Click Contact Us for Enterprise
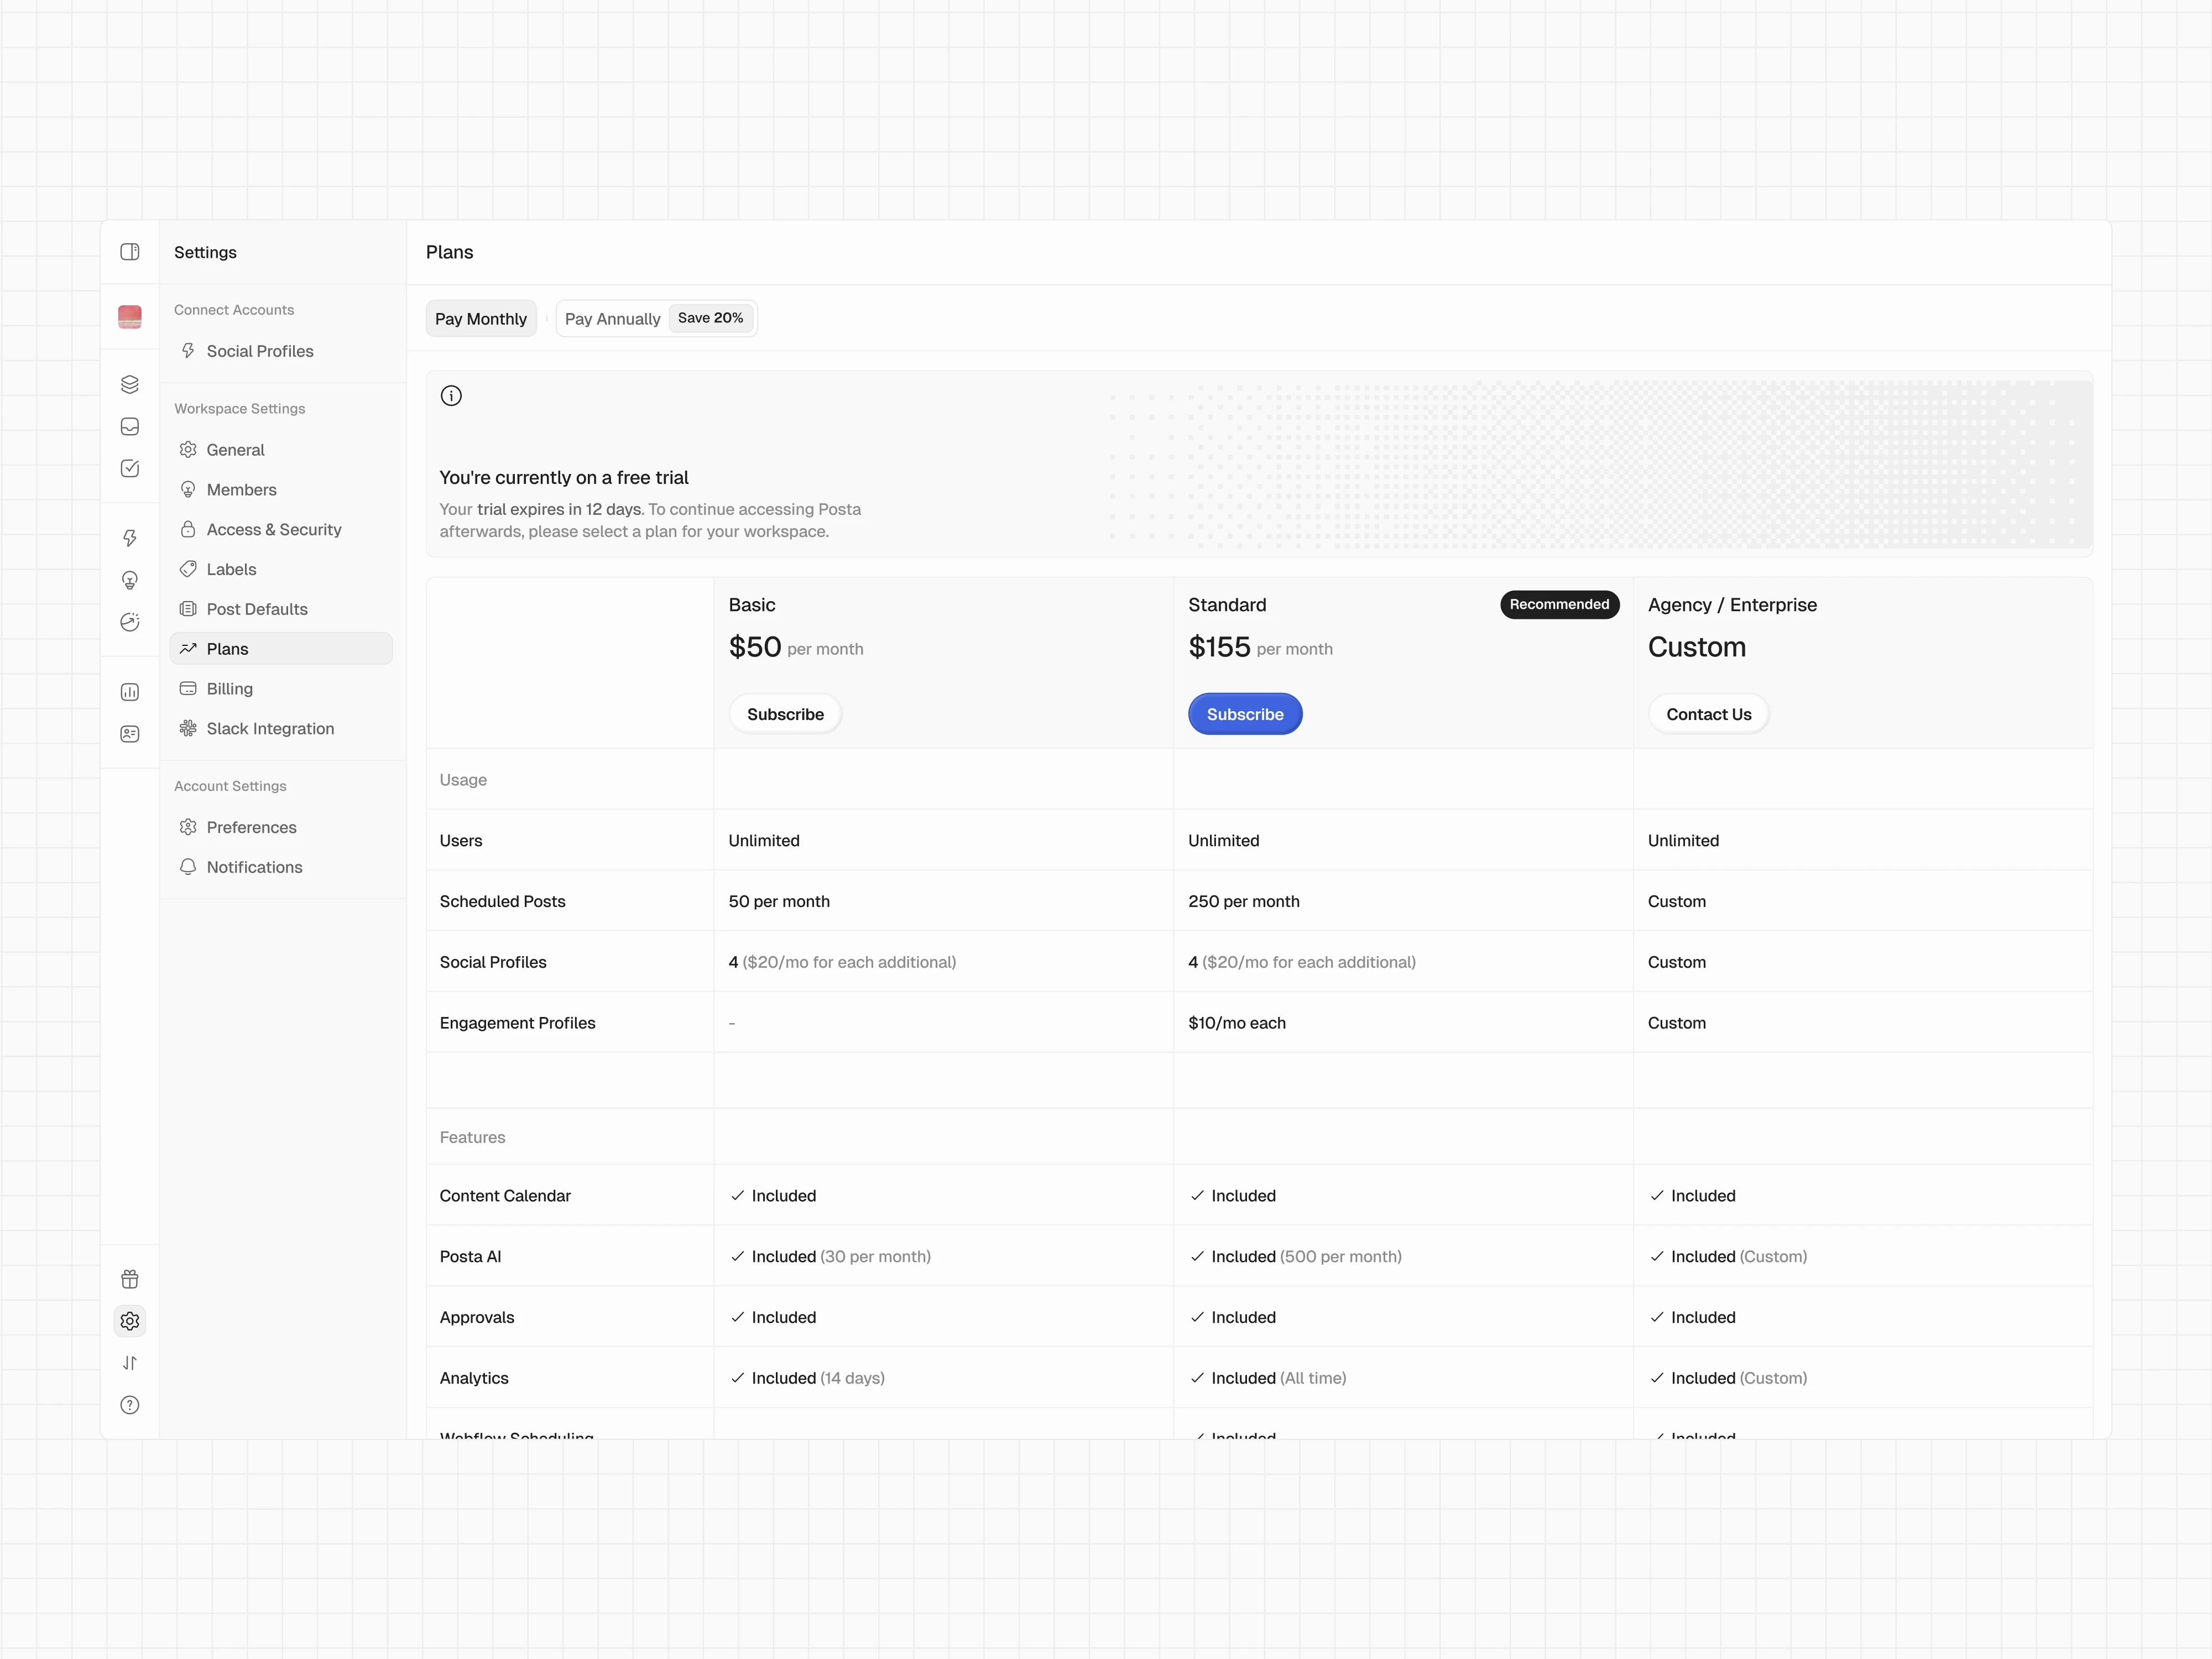The width and height of the screenshot is (2212, 1659). (1708, 714)
